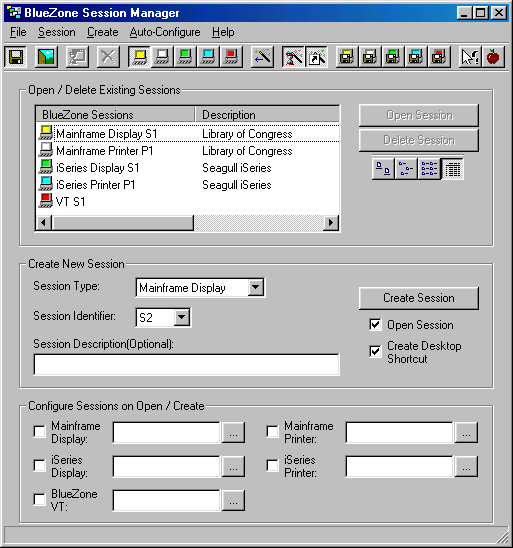Click the BlueZone Sessions column header
Image resolution: width=513 pixels, height=548 pixels.
pyautogui.click(x=115, y=115)
